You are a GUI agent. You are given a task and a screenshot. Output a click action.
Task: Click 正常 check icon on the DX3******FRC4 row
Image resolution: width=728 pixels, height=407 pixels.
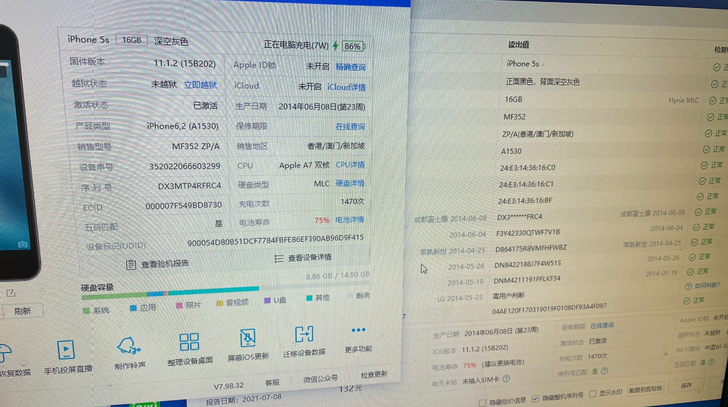(698, 212)
